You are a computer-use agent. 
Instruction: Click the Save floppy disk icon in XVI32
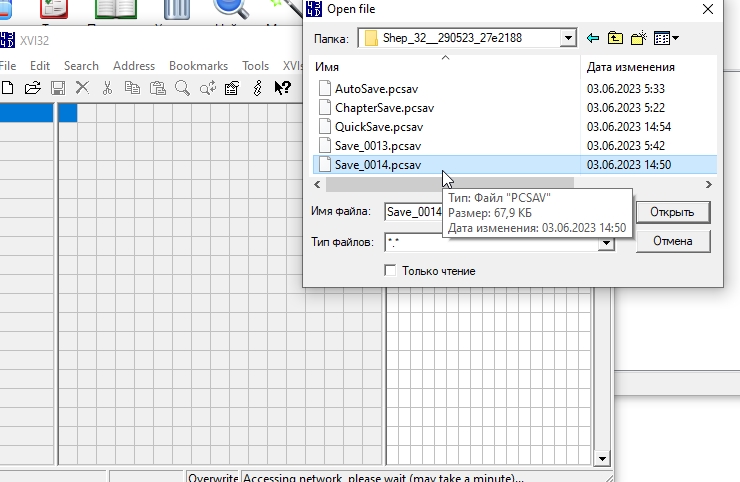58,88
